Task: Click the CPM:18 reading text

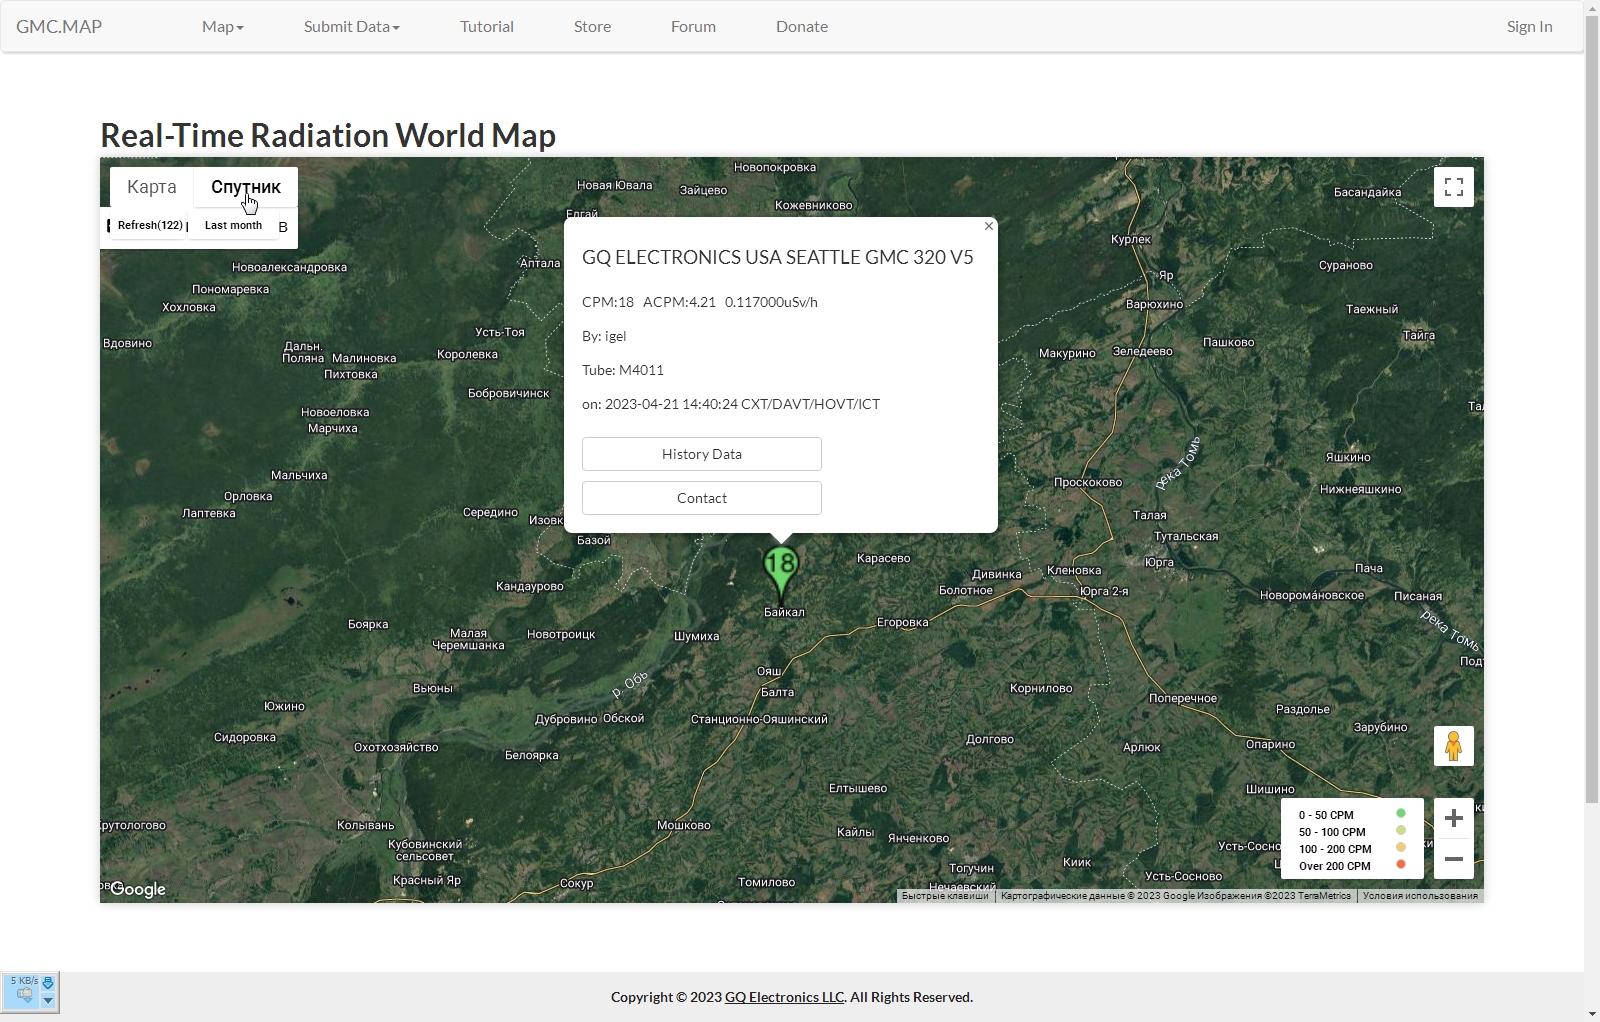Action: [608, 302]
